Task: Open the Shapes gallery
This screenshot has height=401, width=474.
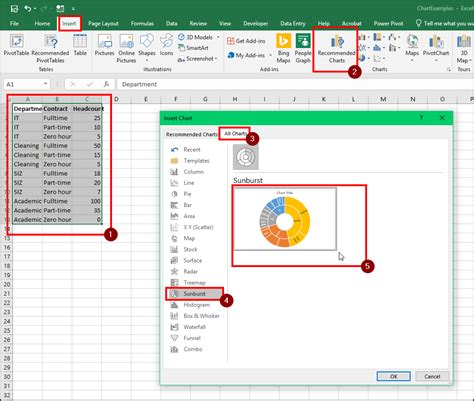Action: pos(147,47)
